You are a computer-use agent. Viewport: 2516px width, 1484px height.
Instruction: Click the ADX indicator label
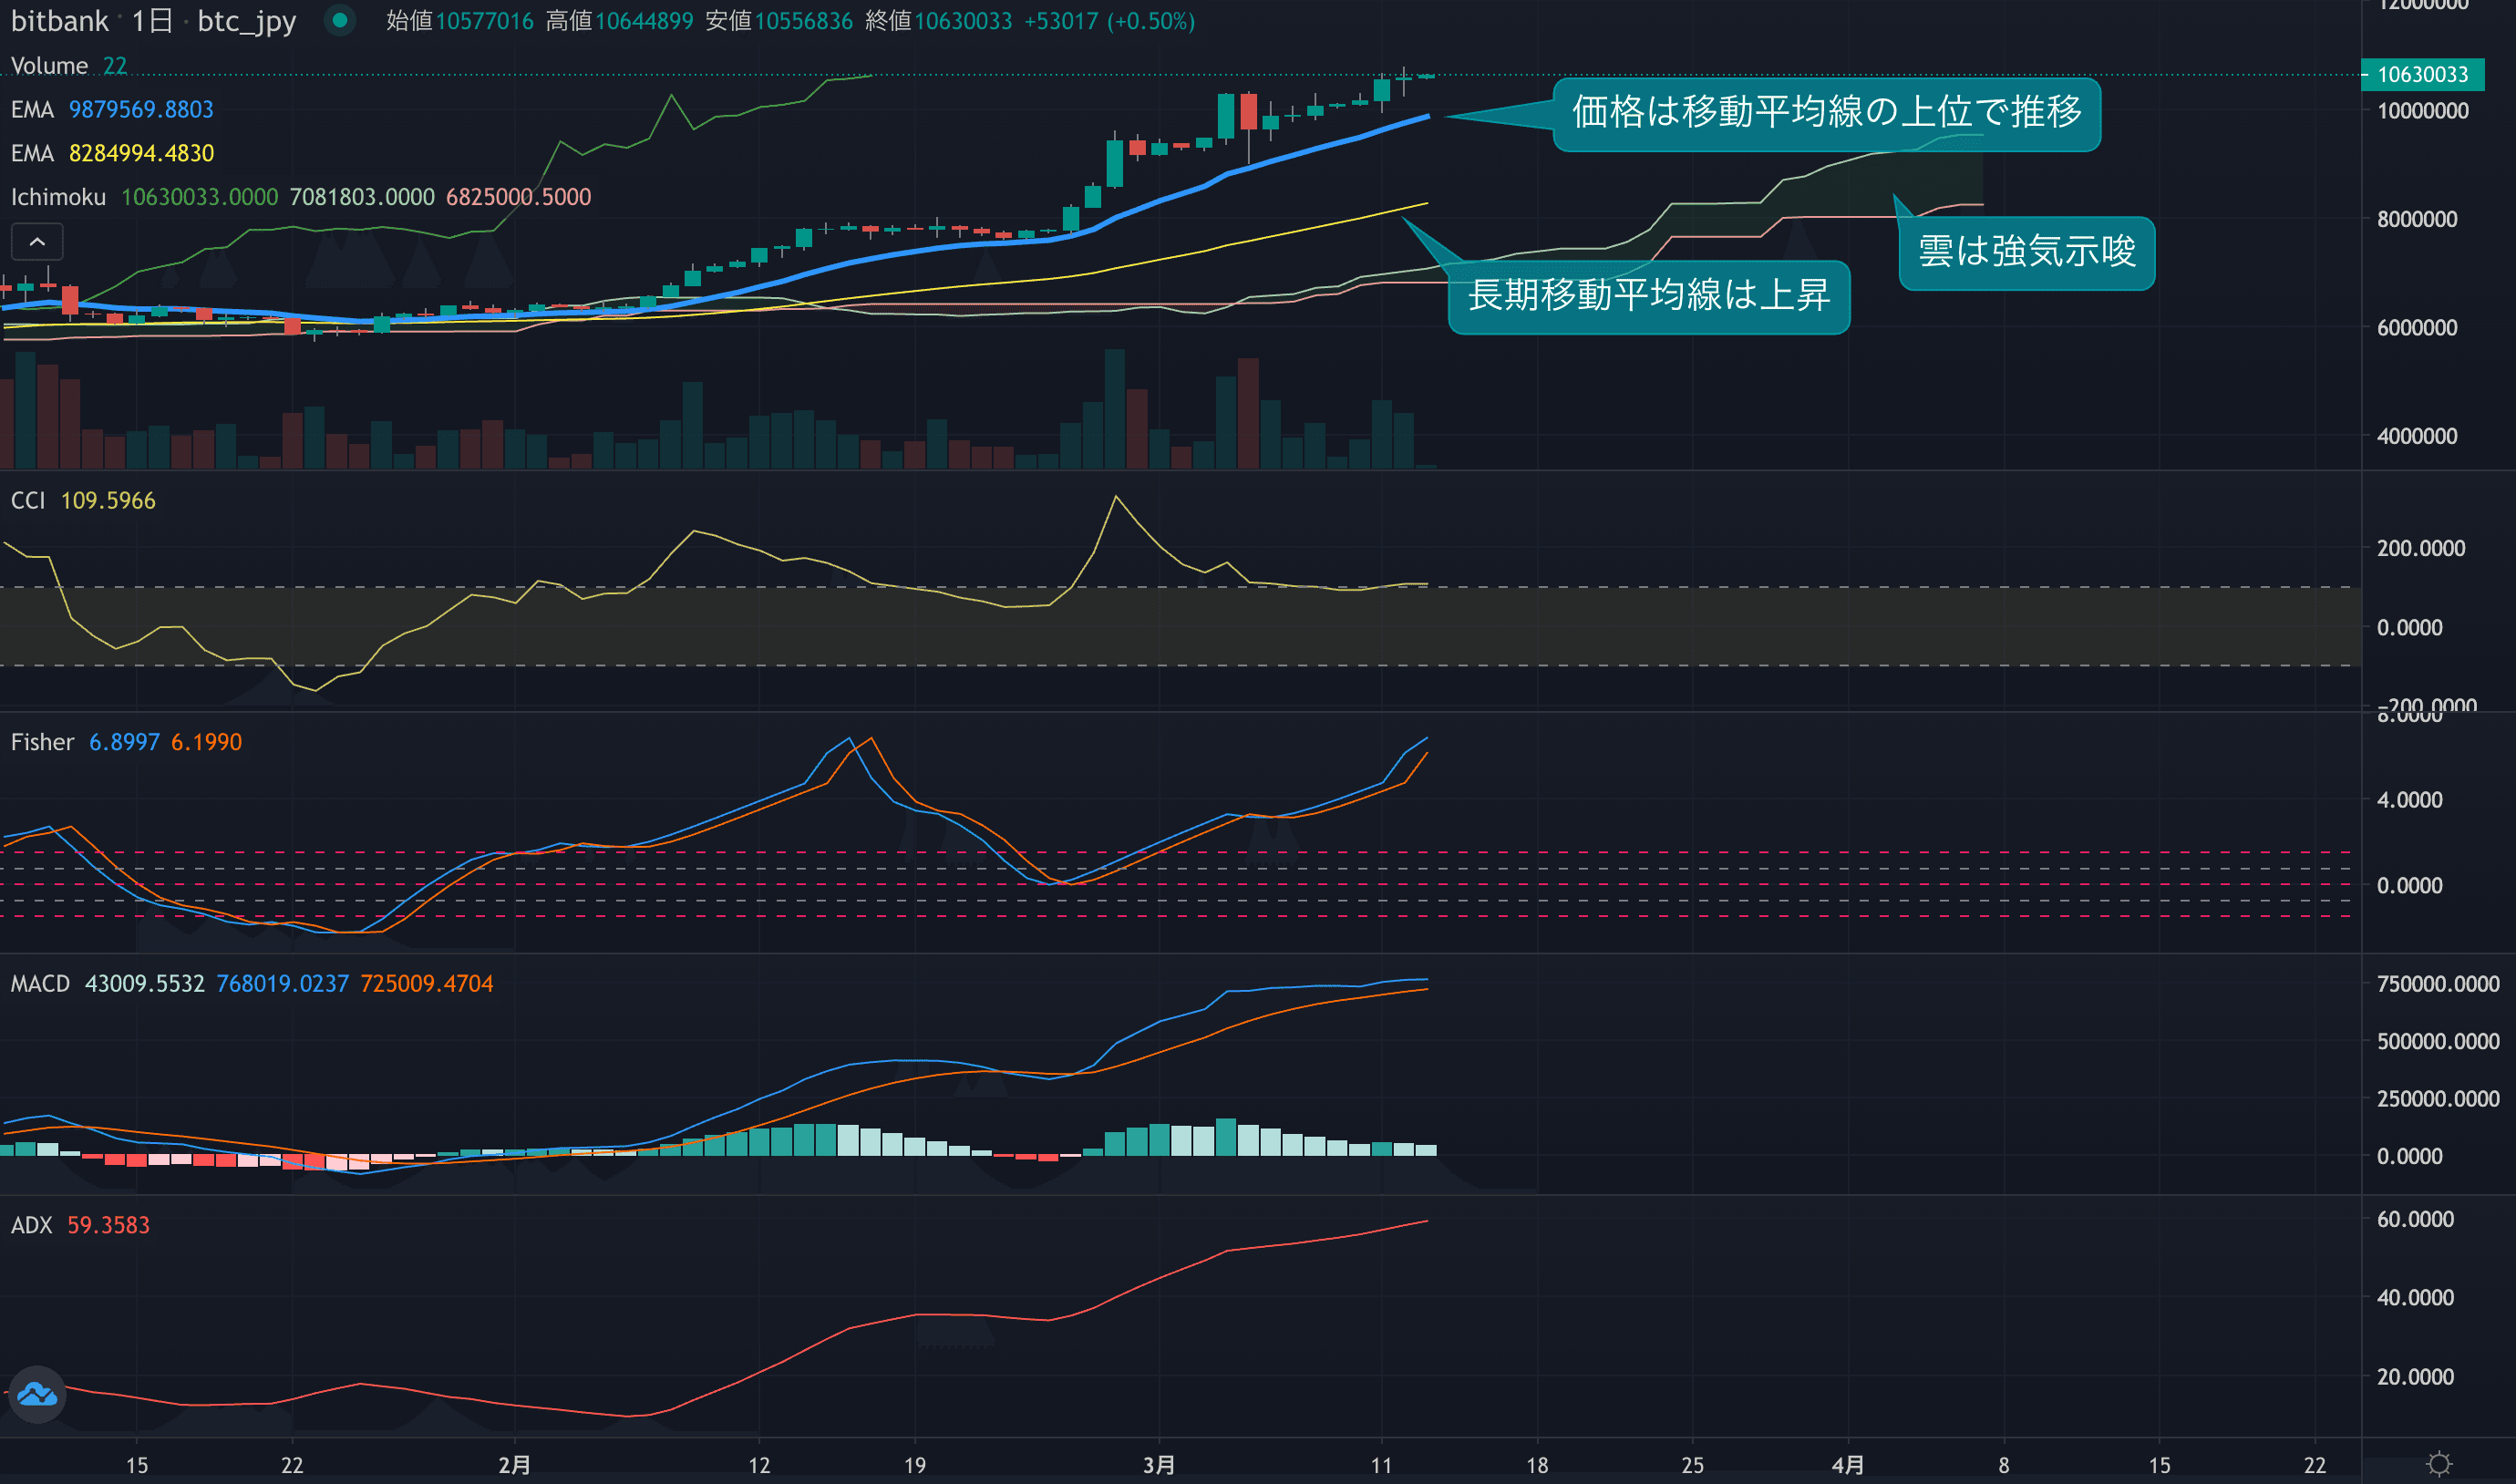pos(31,1225)
